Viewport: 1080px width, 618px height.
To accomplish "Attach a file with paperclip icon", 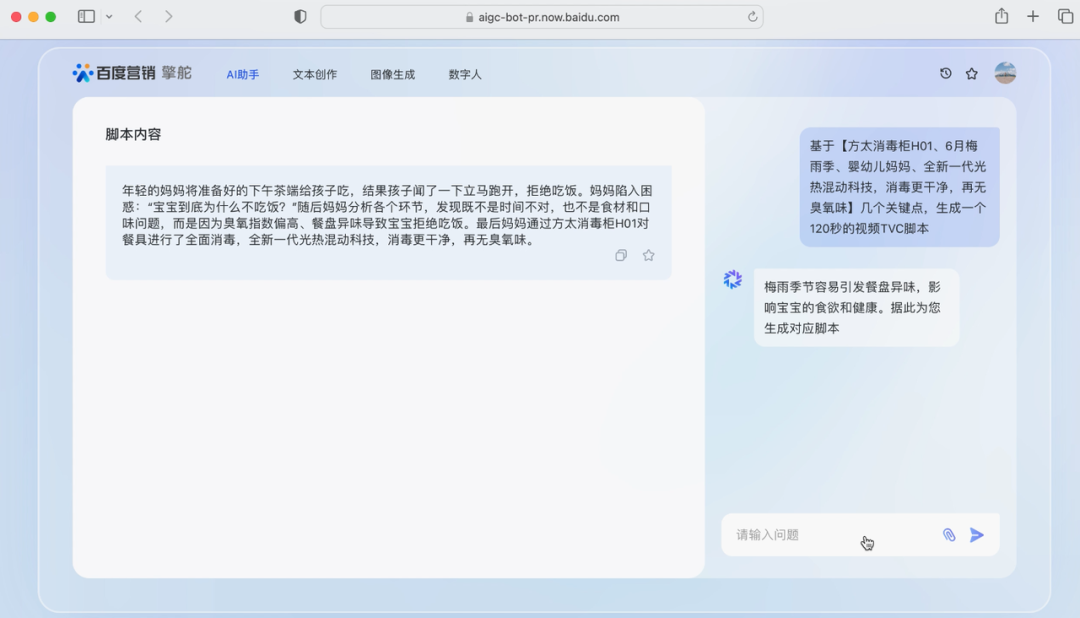I will pyautogui.click(x=949, y=535).
